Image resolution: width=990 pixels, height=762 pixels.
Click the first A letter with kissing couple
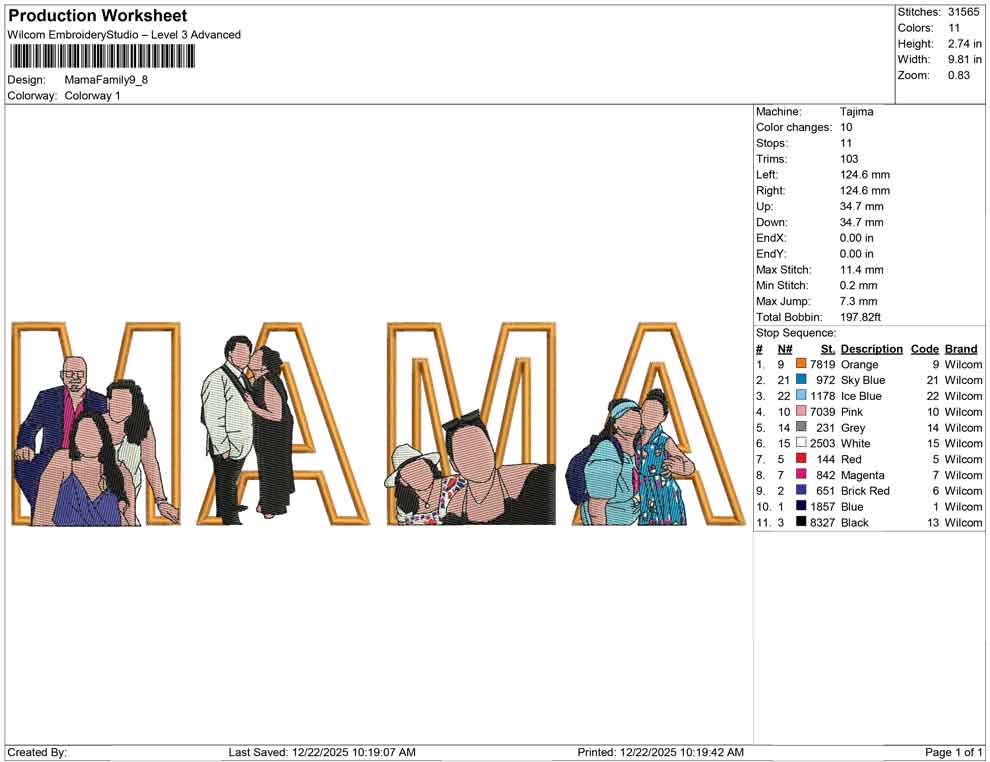coord(282,424)
